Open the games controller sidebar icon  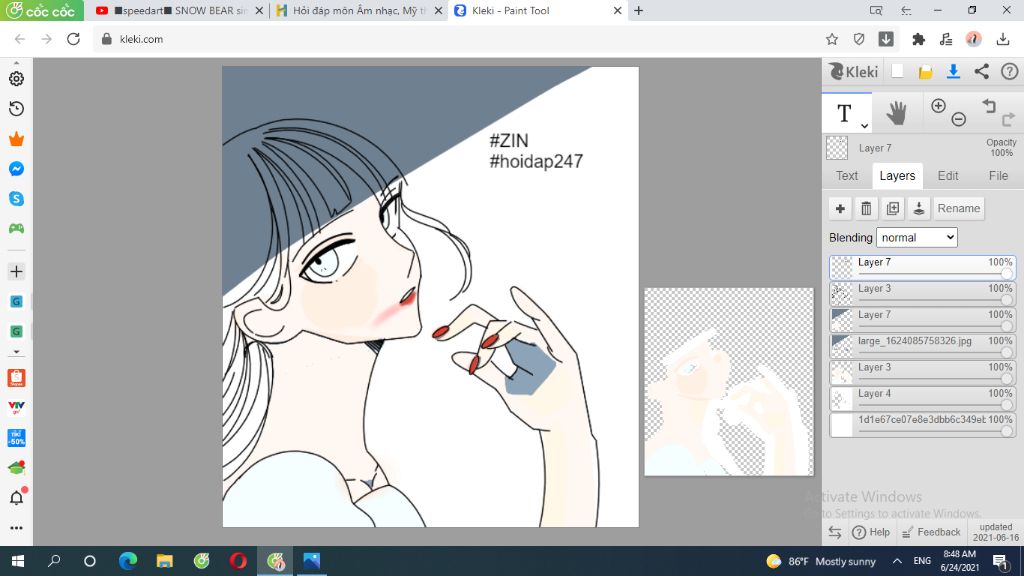16,229
